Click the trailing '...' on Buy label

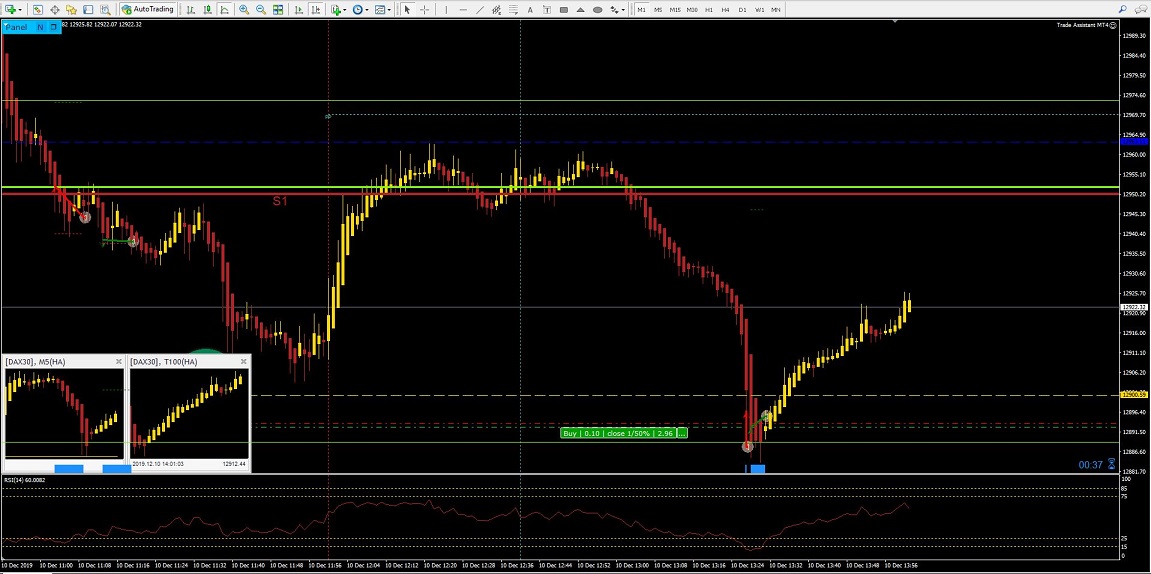(x=682, y=433)
